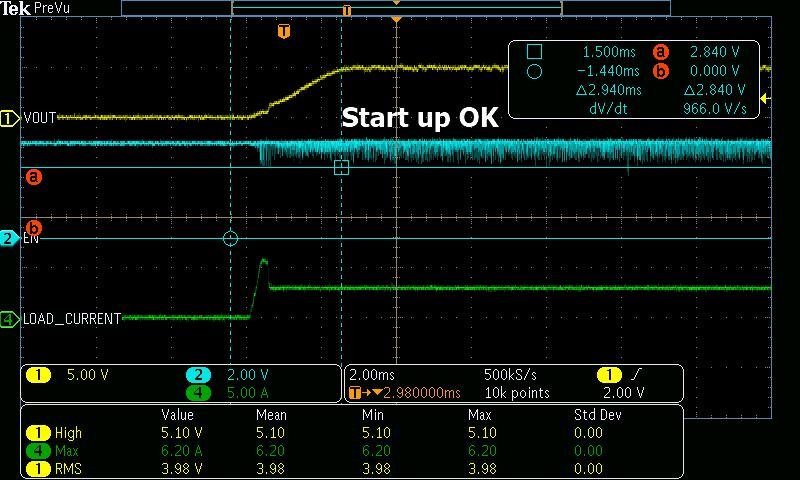800x480 pixels.
Task: Click the Max column header
Action: (x=480, y=415)
